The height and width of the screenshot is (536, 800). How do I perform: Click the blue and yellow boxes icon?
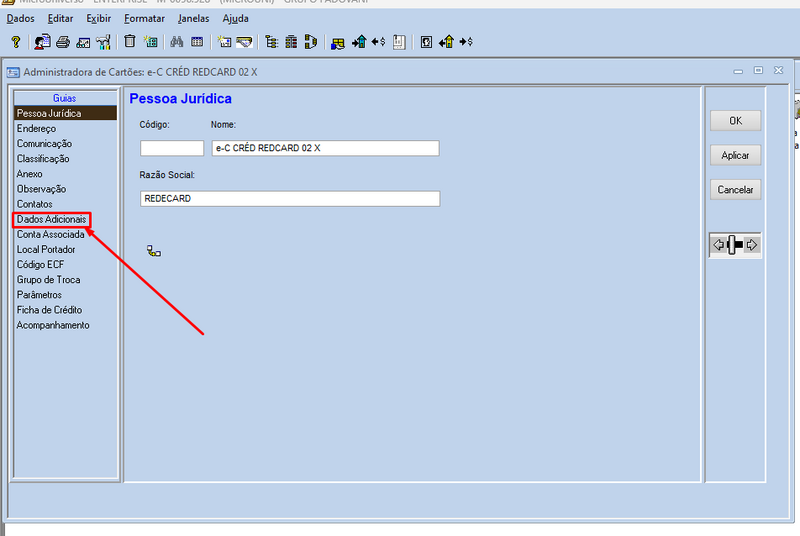(x=338, y=43)
